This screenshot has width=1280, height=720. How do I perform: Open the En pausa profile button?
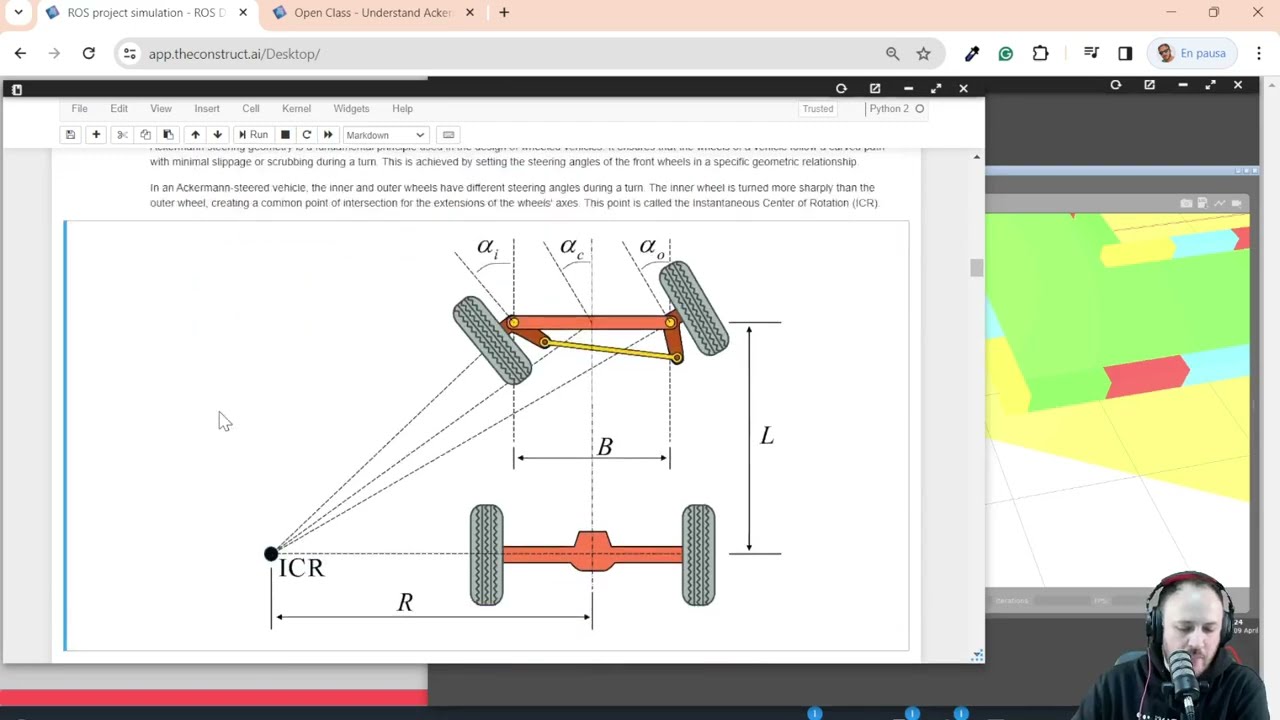[x=1190, y=53]
